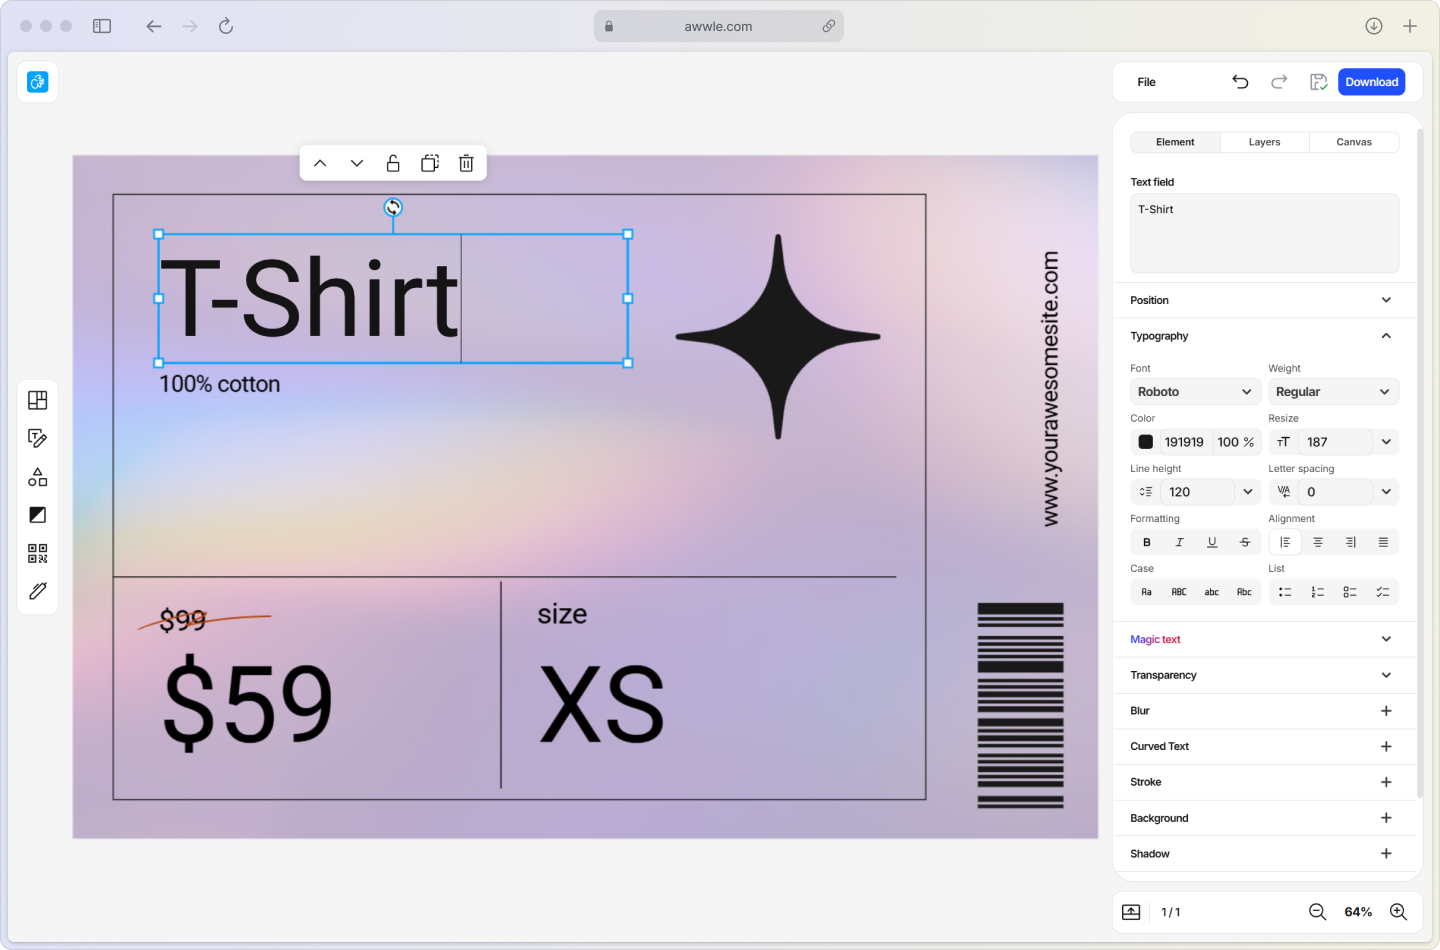The height and width of the screenshot is (950, 1440).
Task: Click the Download button
Action: (1371, 82)
